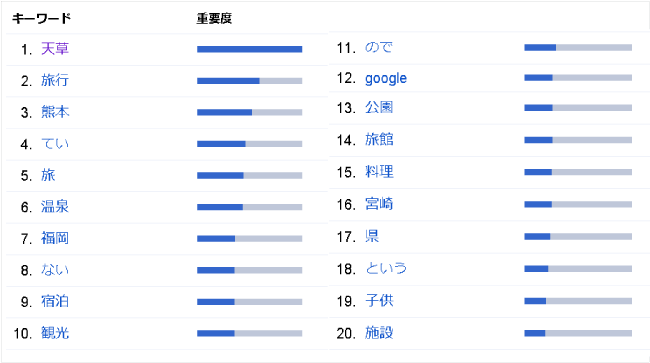Click the importance bar for ので
650x363 pixels.
pos(578,48)
